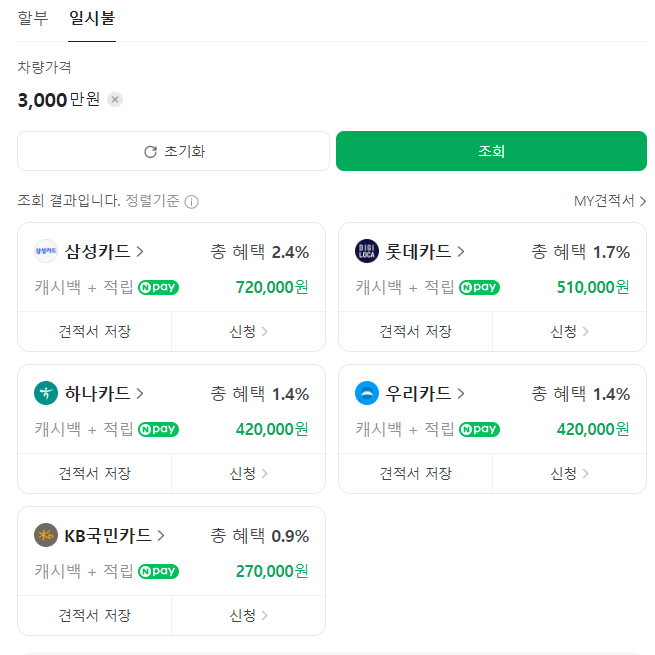655x655 pixels.
Task: Expand 롯데카드 details chevron
Action: (461, 252)
